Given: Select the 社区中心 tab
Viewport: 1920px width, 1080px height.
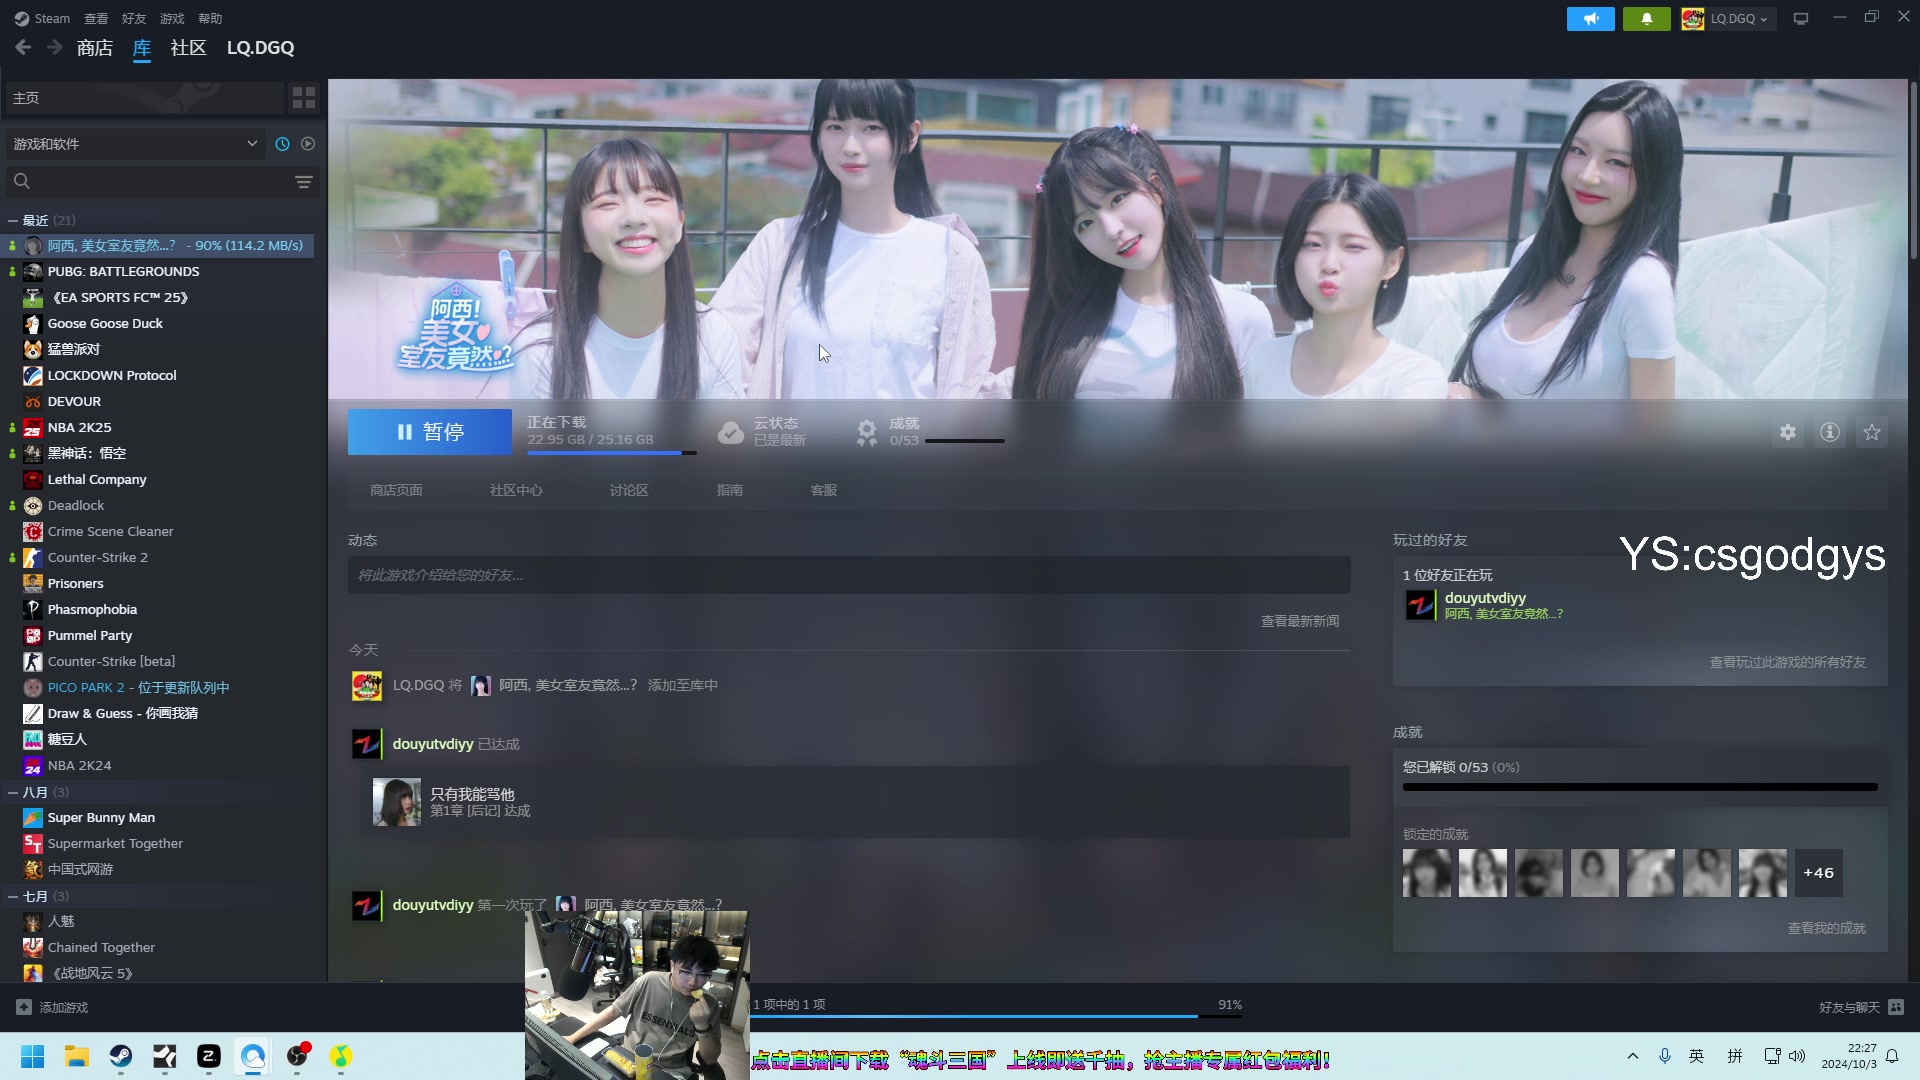Looking at the screenshot, I should [514, 491].
